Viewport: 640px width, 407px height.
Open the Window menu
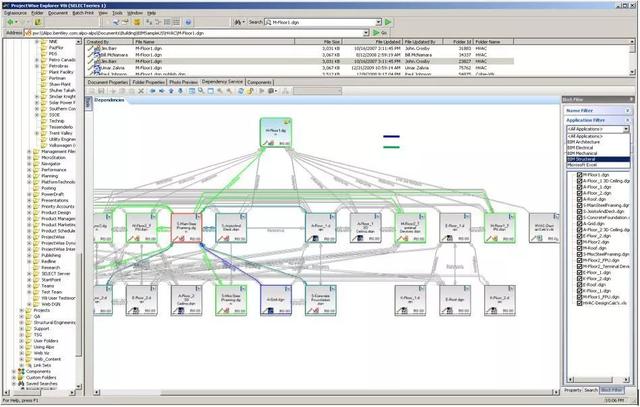click(135, 13)
